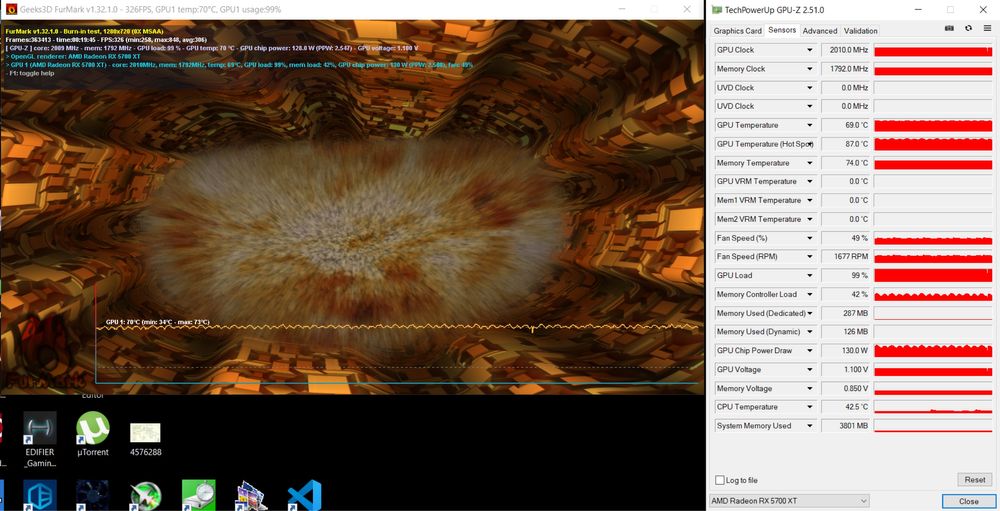1000x511 pixels.
Task: Select the Sensors tab
Action: 782,30
